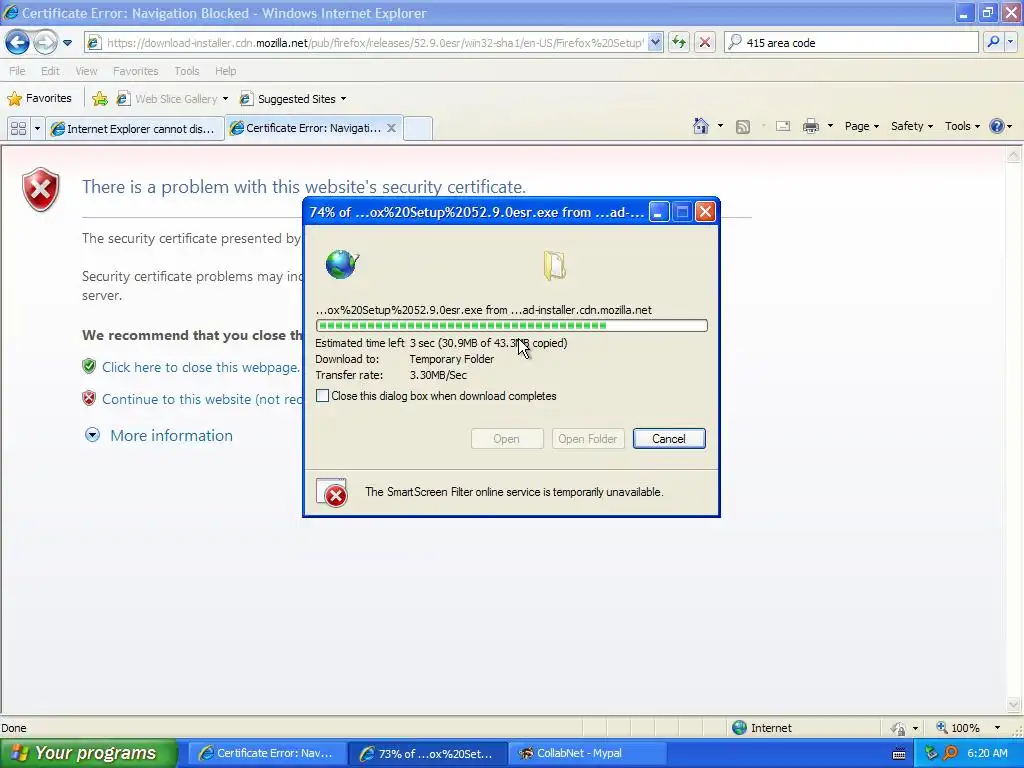Open the Safety command menu

[x=912, y=126]
